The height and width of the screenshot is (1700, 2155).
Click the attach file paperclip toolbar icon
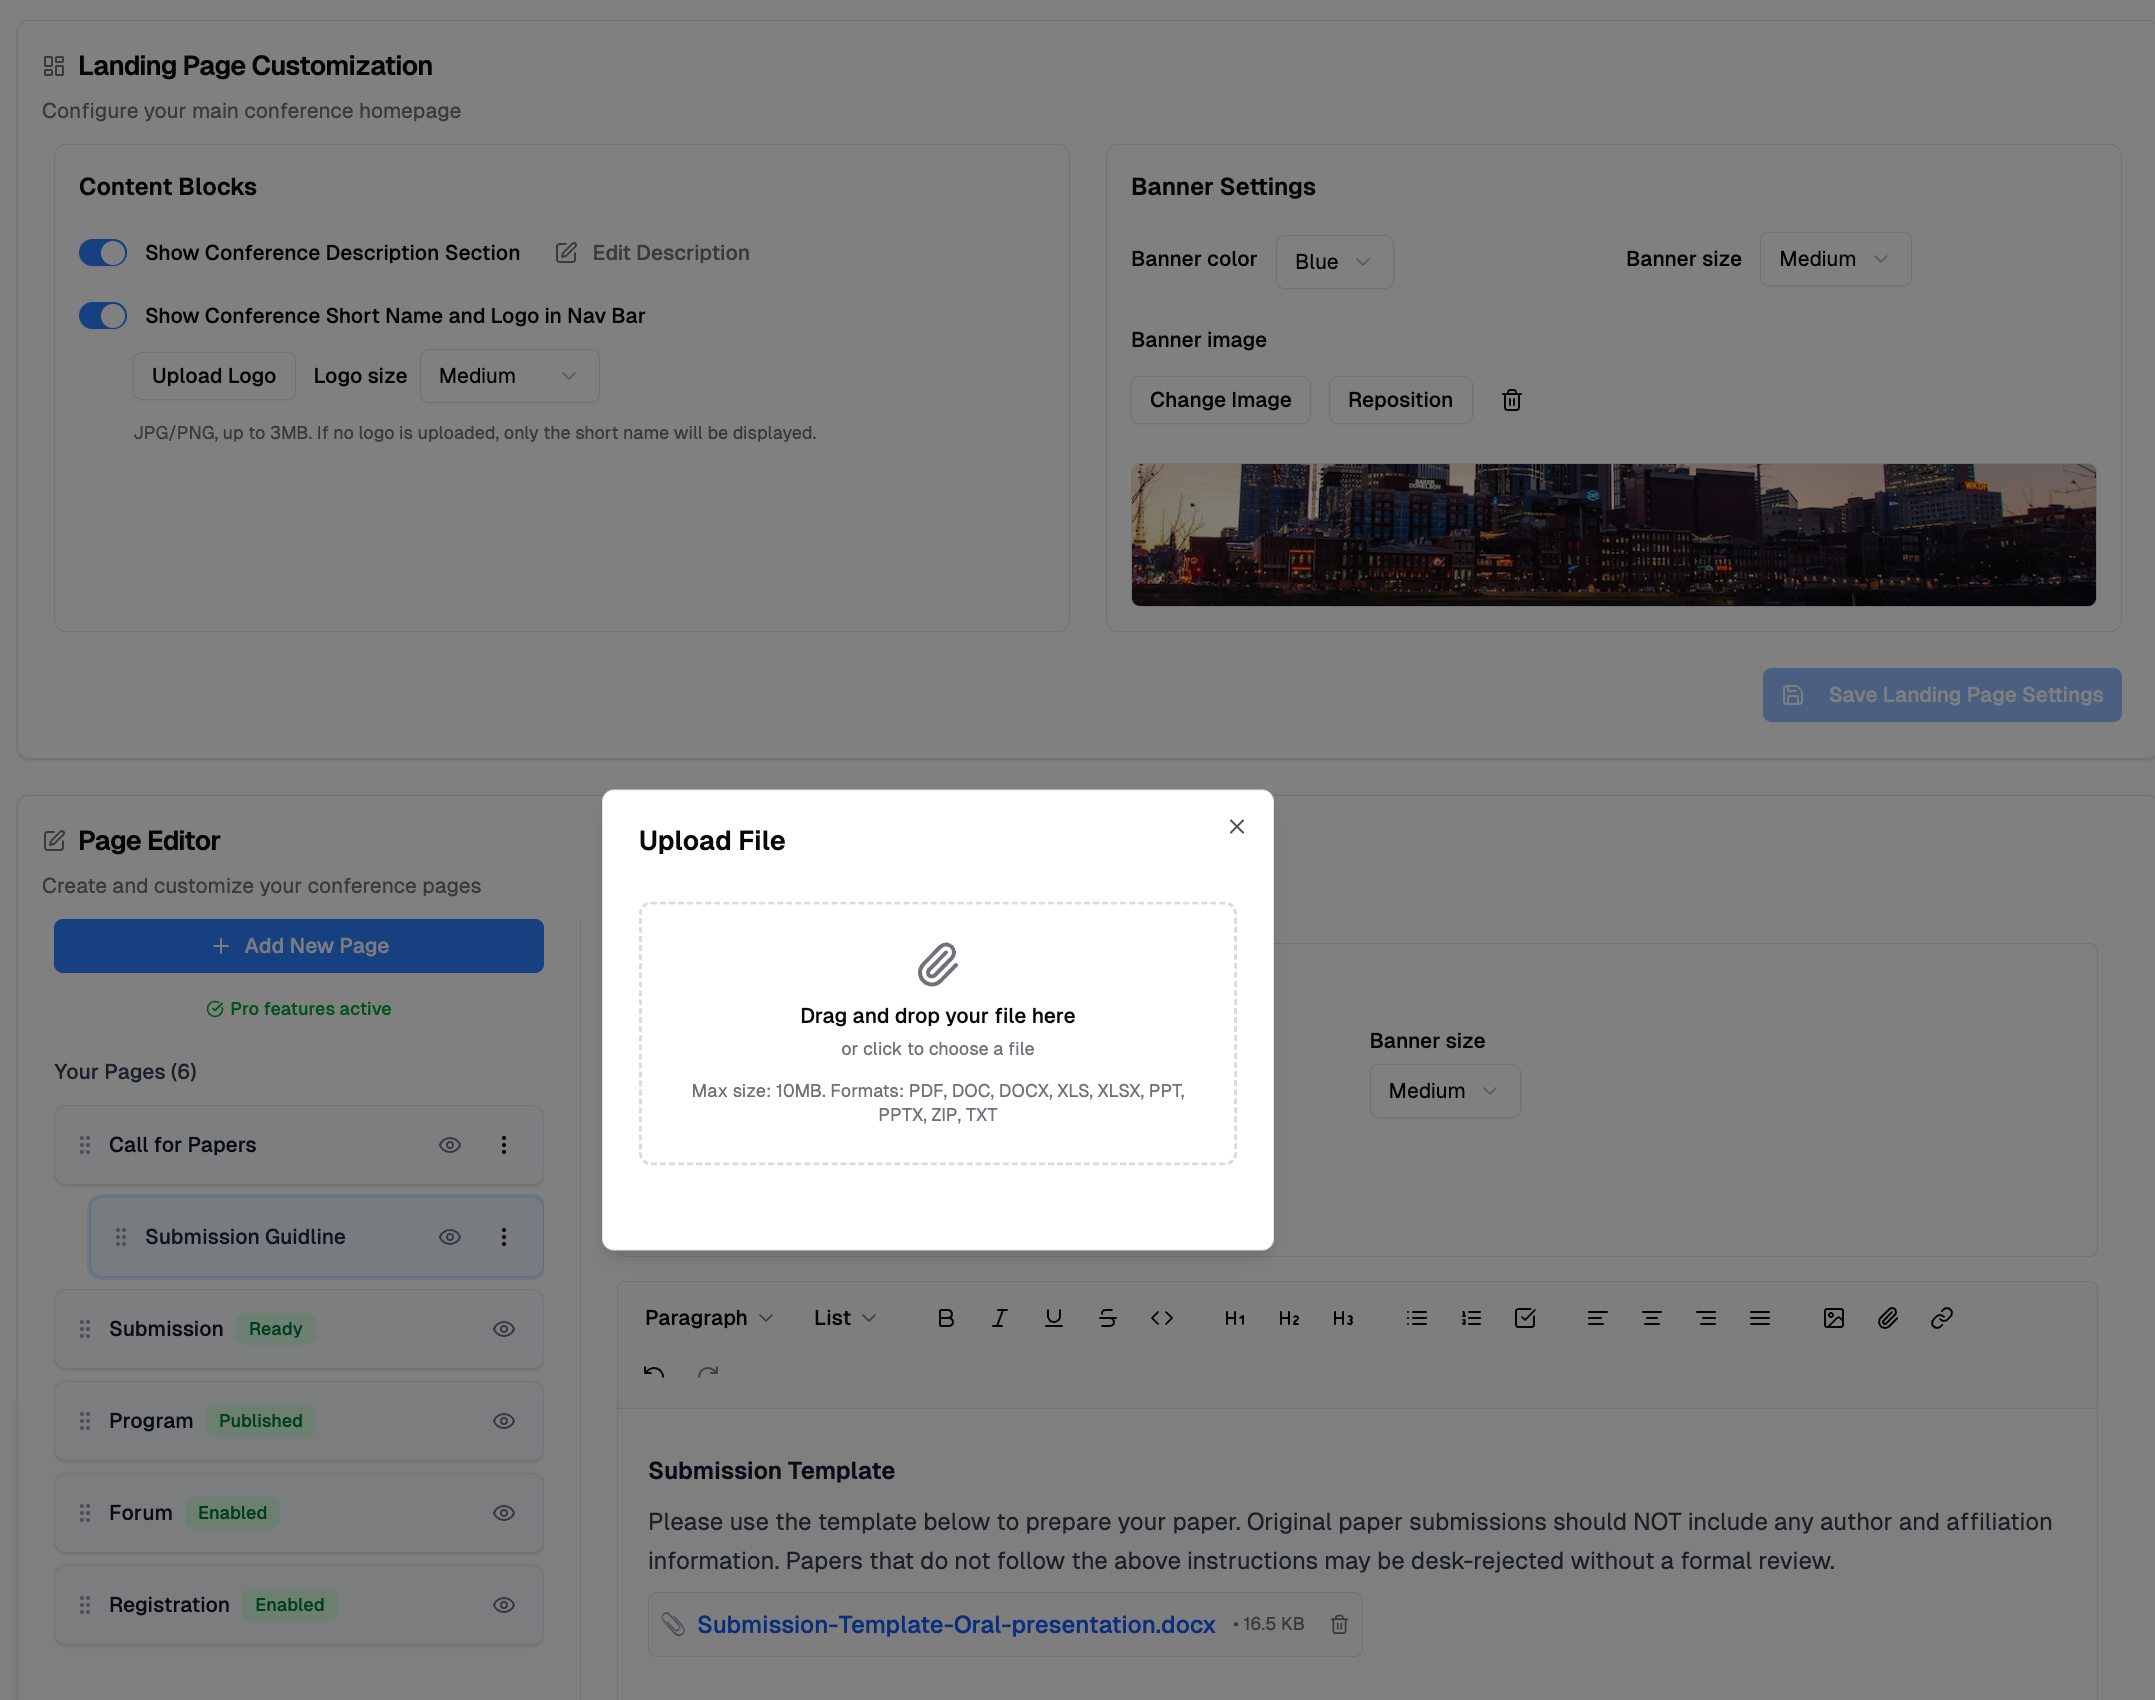coord(1887,1318)
